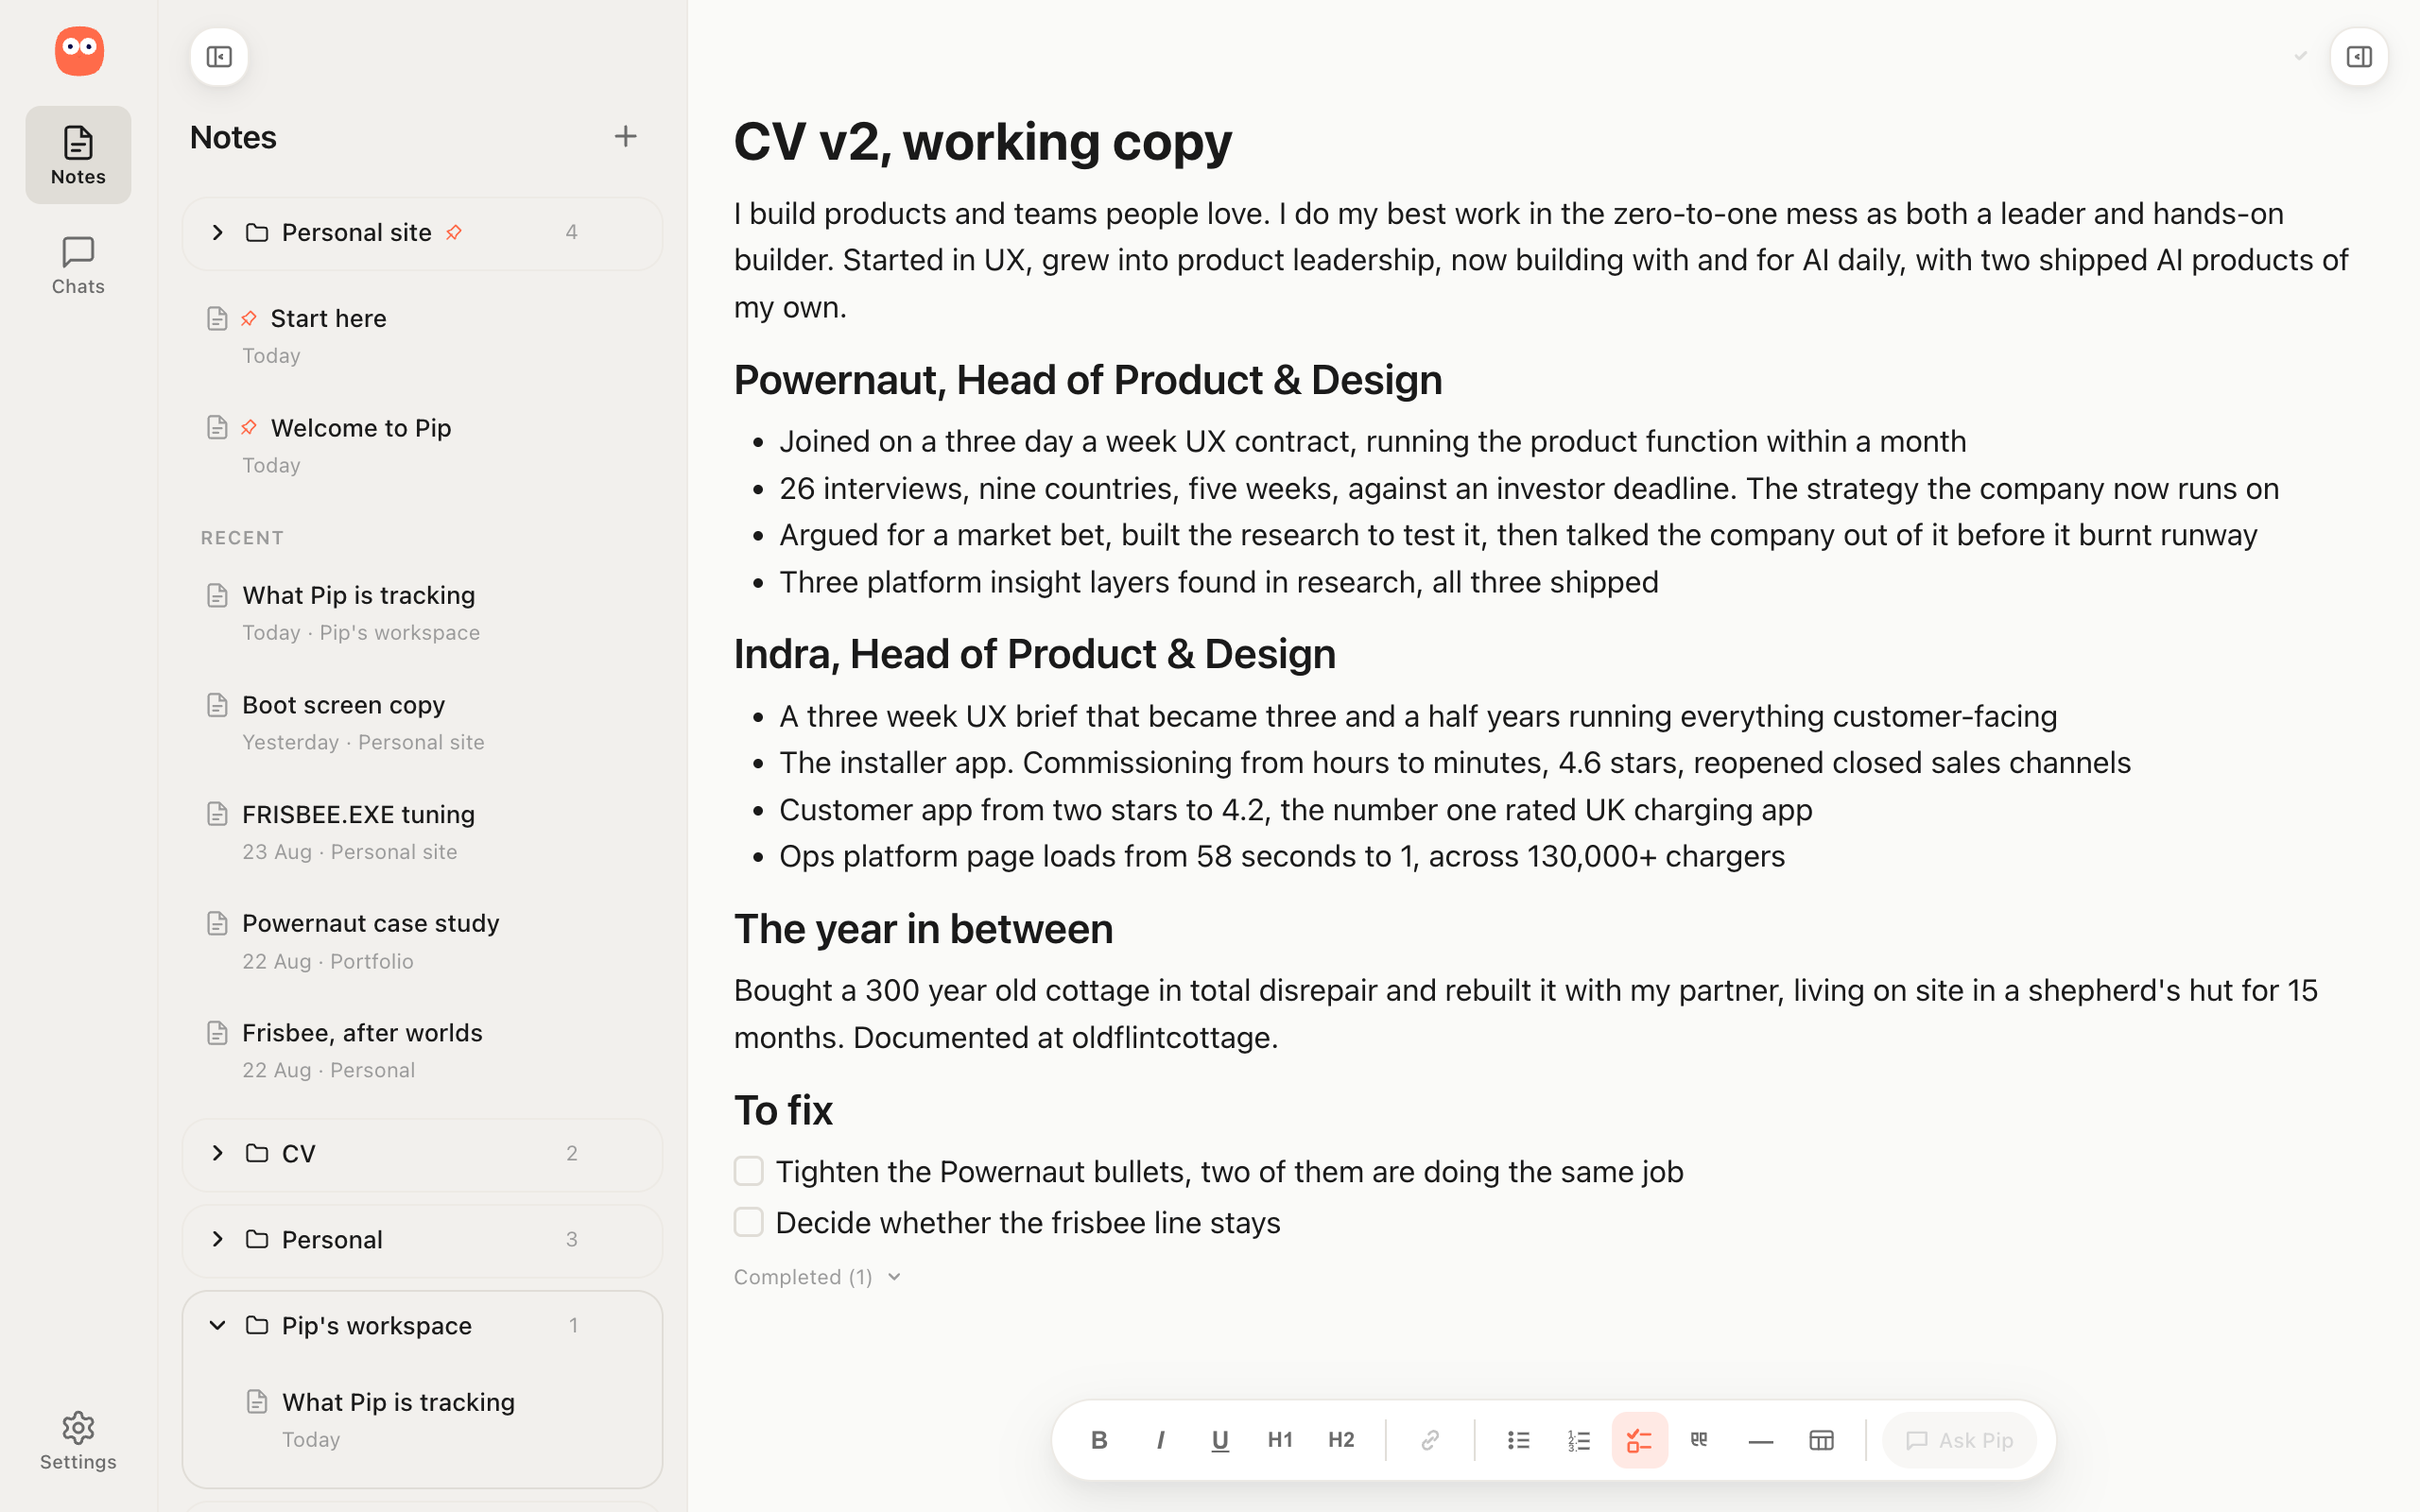Open the Powernaut case study note
2420x1512 pixels.
422,941
